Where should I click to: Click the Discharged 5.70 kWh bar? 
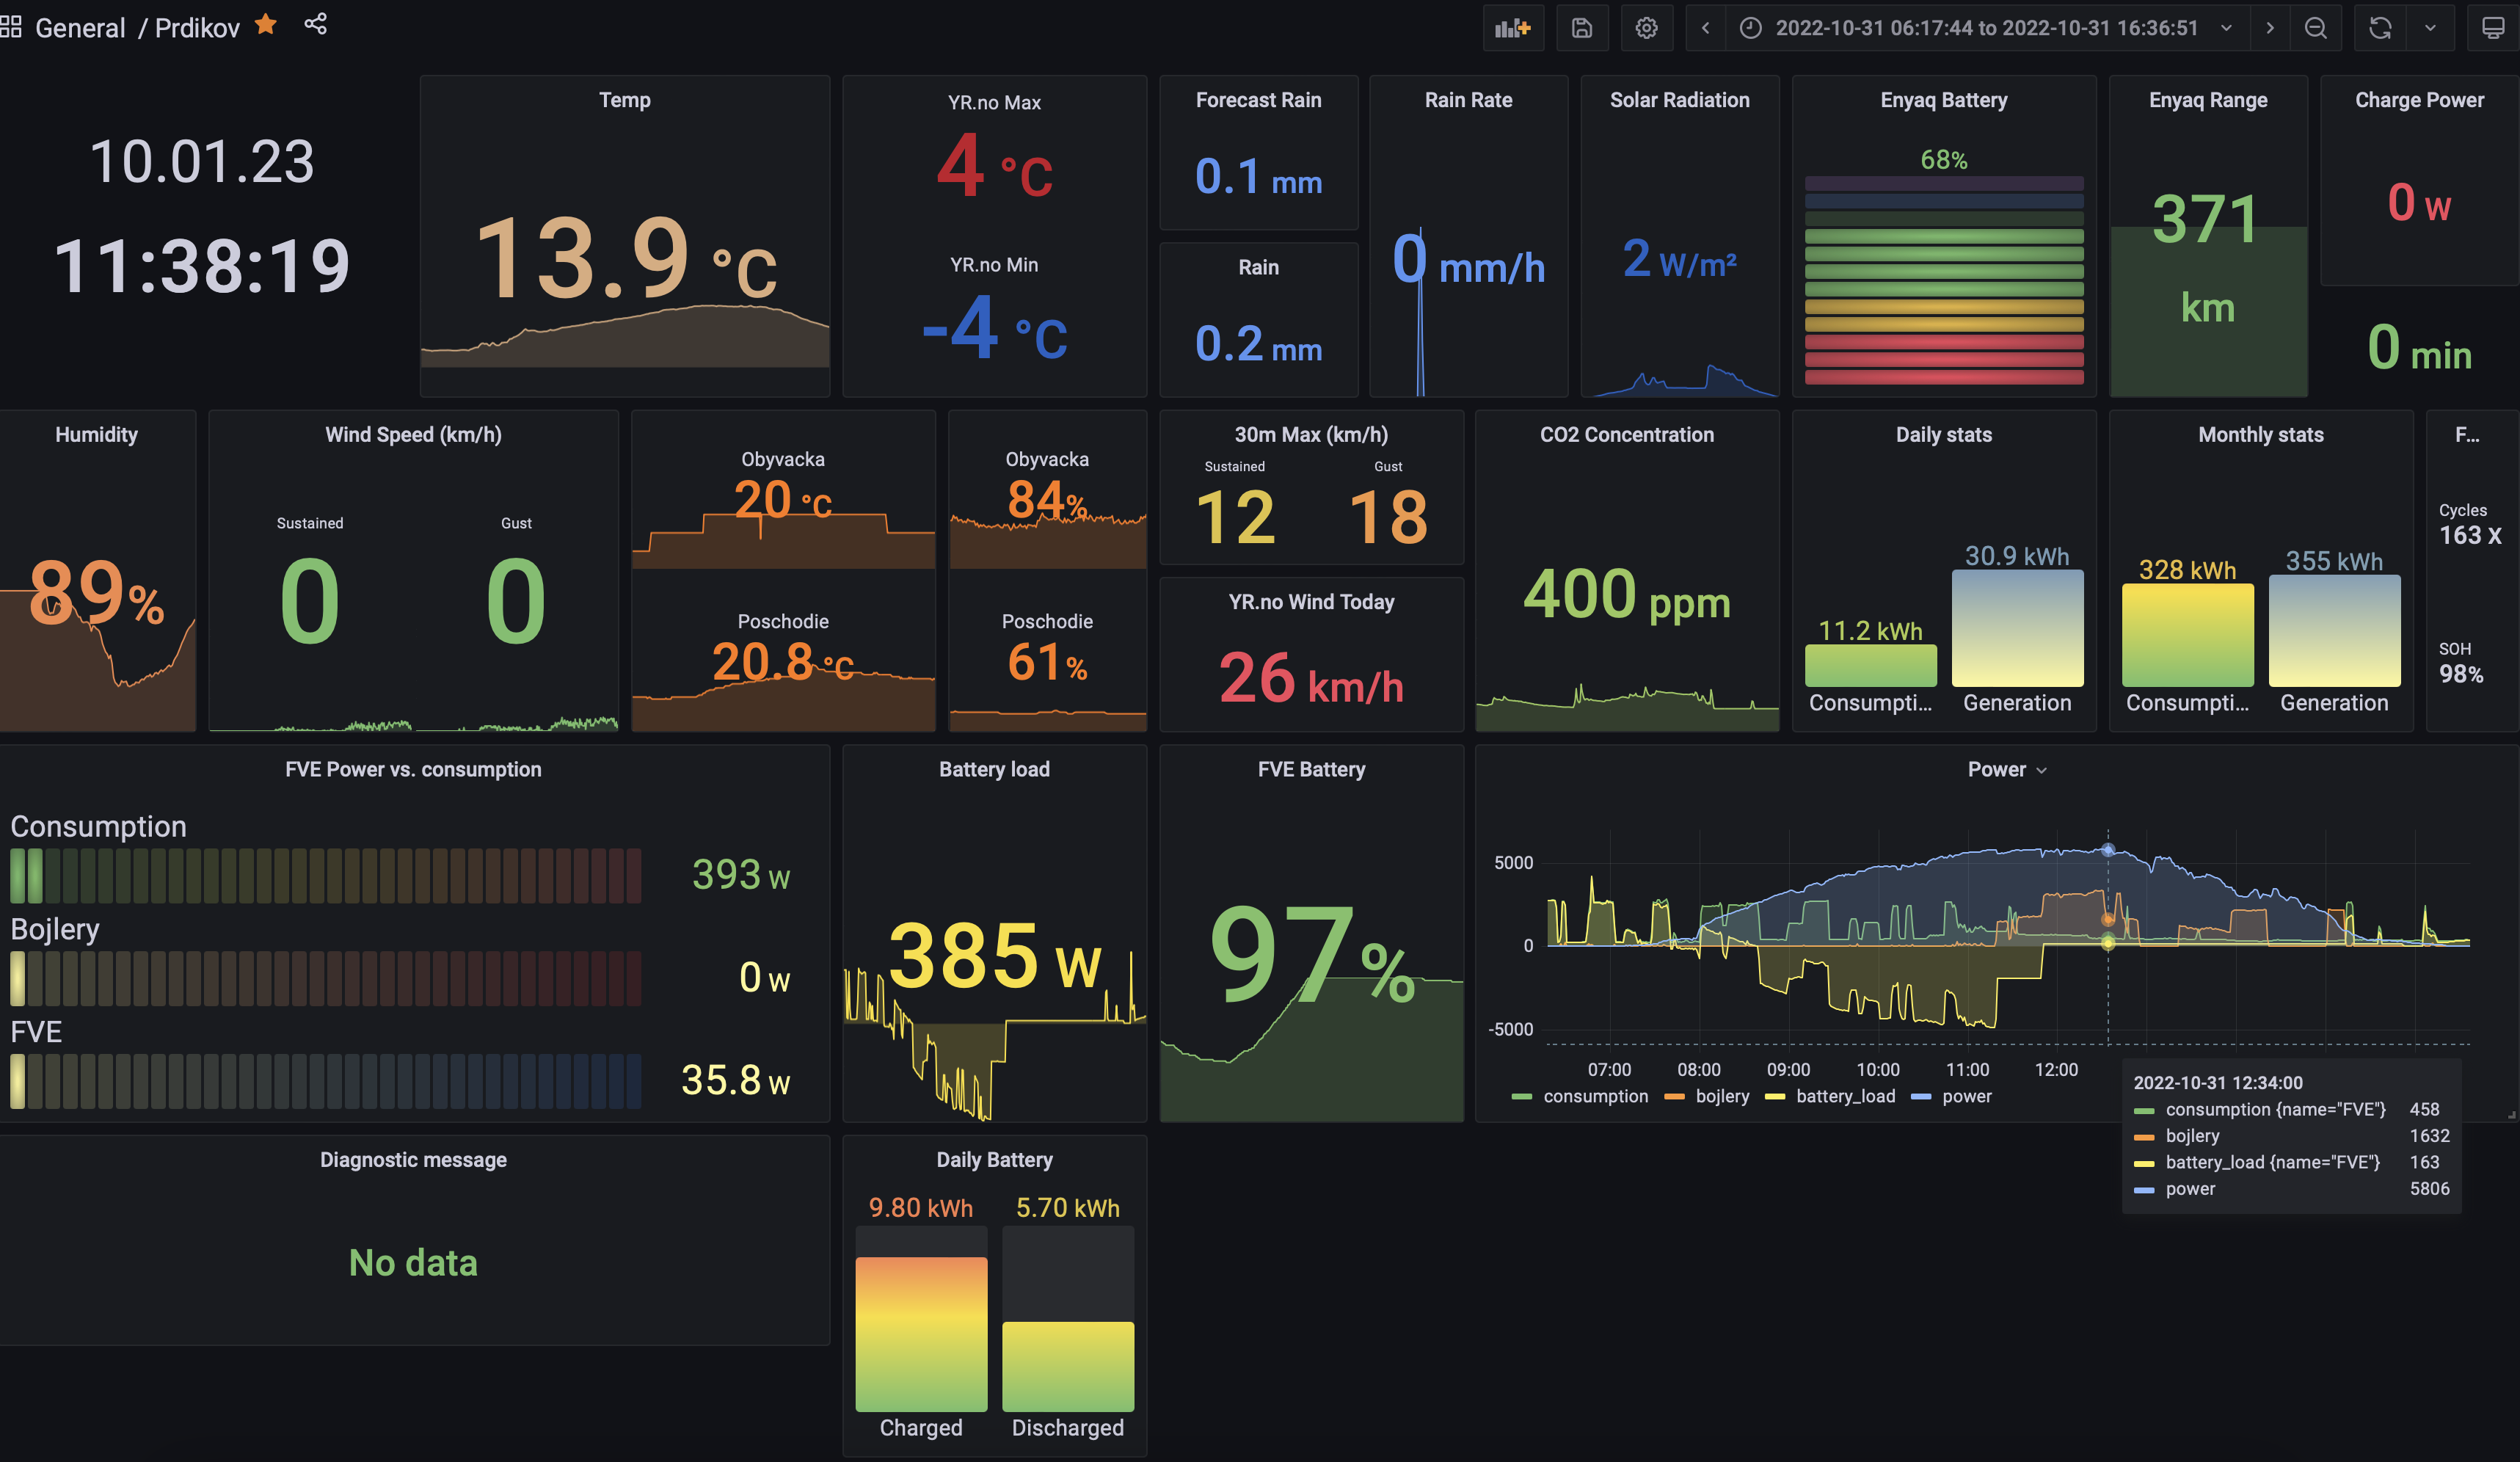pyautogui.click(x=1068, y=1366)
